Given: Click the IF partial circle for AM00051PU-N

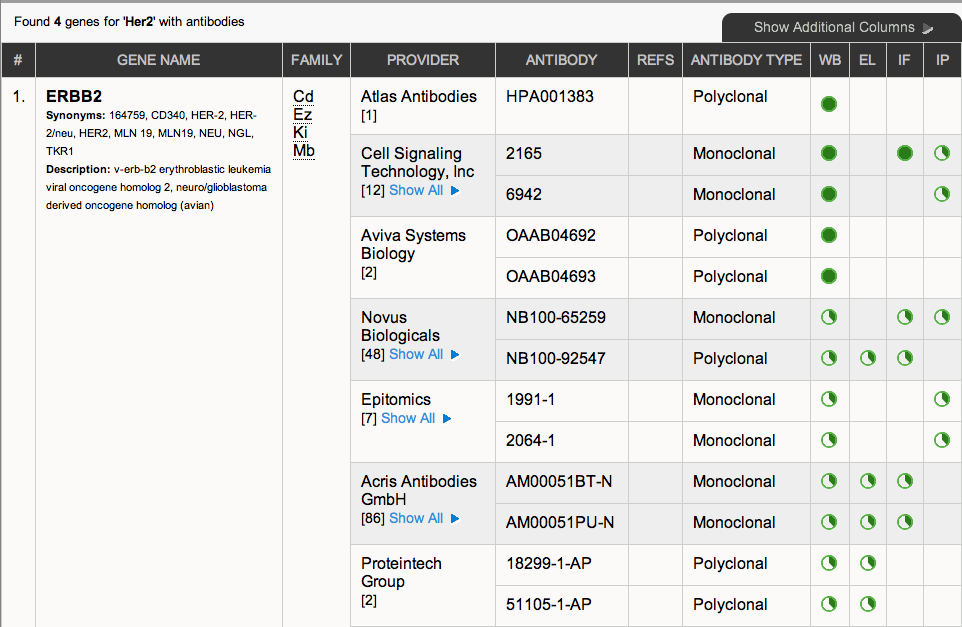Looking at the screenshot, I should coord(905,522).
